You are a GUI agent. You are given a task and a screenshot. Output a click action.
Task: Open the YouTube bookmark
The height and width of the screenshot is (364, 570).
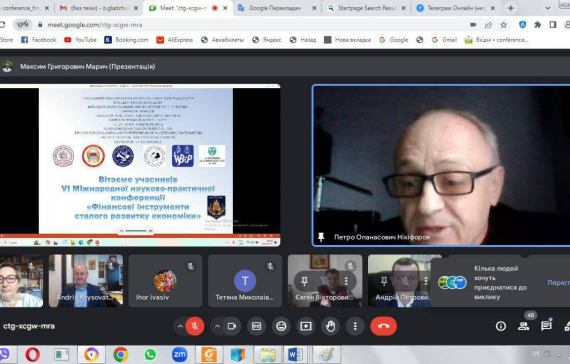point(80,40)
